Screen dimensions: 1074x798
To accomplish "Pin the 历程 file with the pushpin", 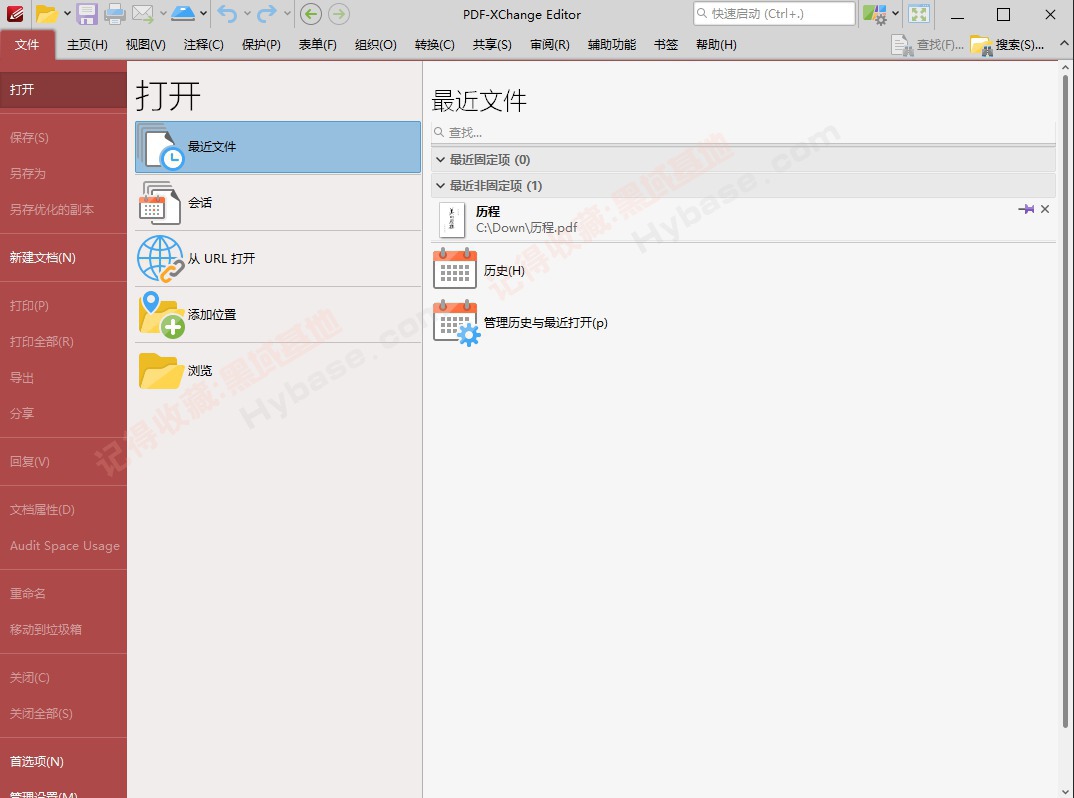I will tap(1026, 209).
